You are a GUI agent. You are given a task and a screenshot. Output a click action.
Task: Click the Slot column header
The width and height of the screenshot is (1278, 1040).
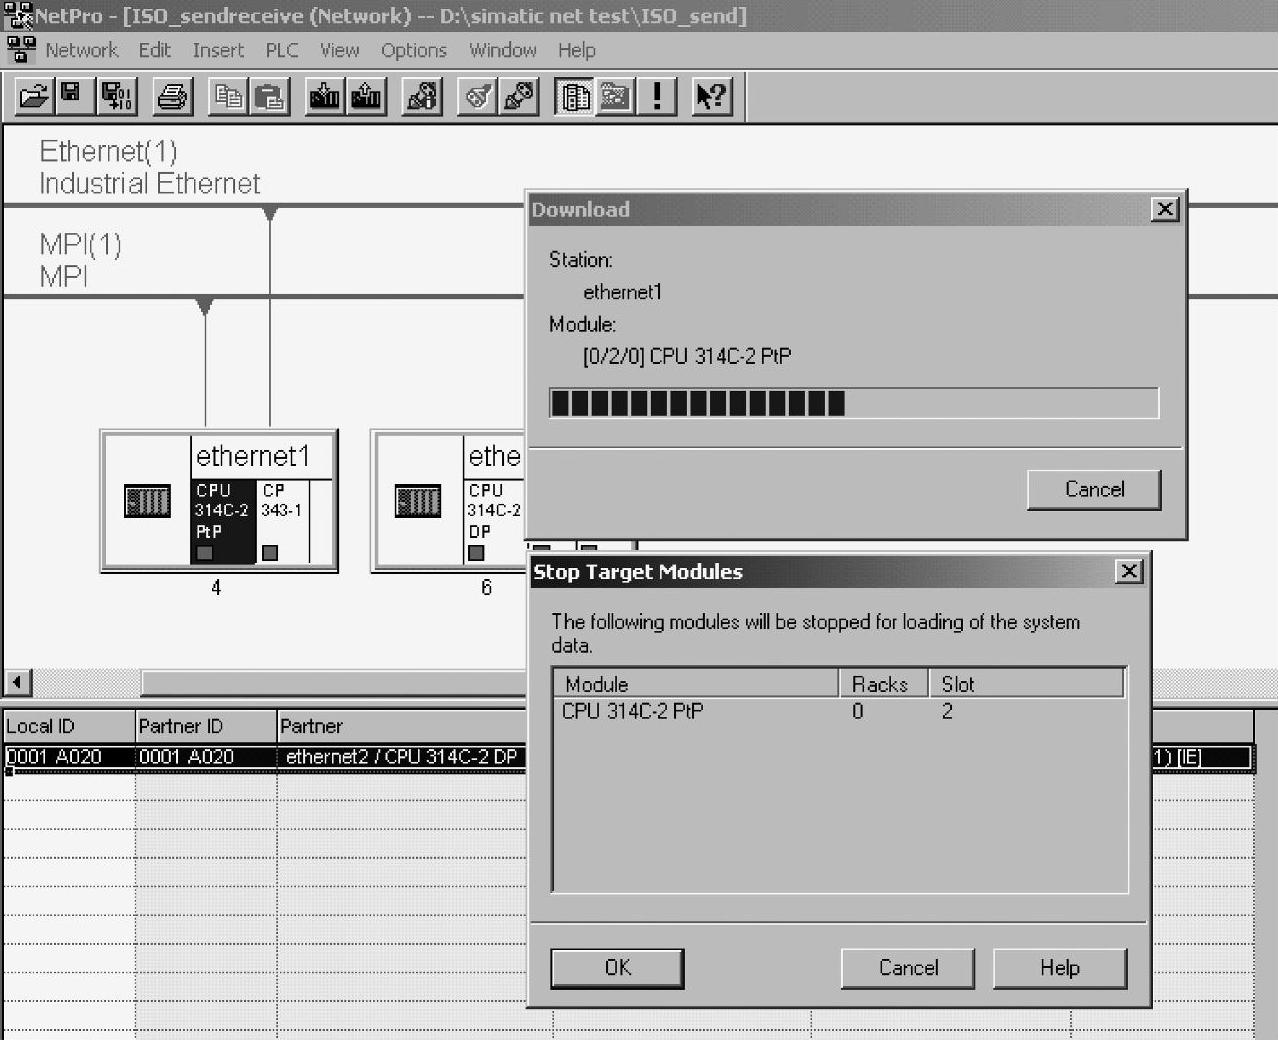click(1026, 684)
